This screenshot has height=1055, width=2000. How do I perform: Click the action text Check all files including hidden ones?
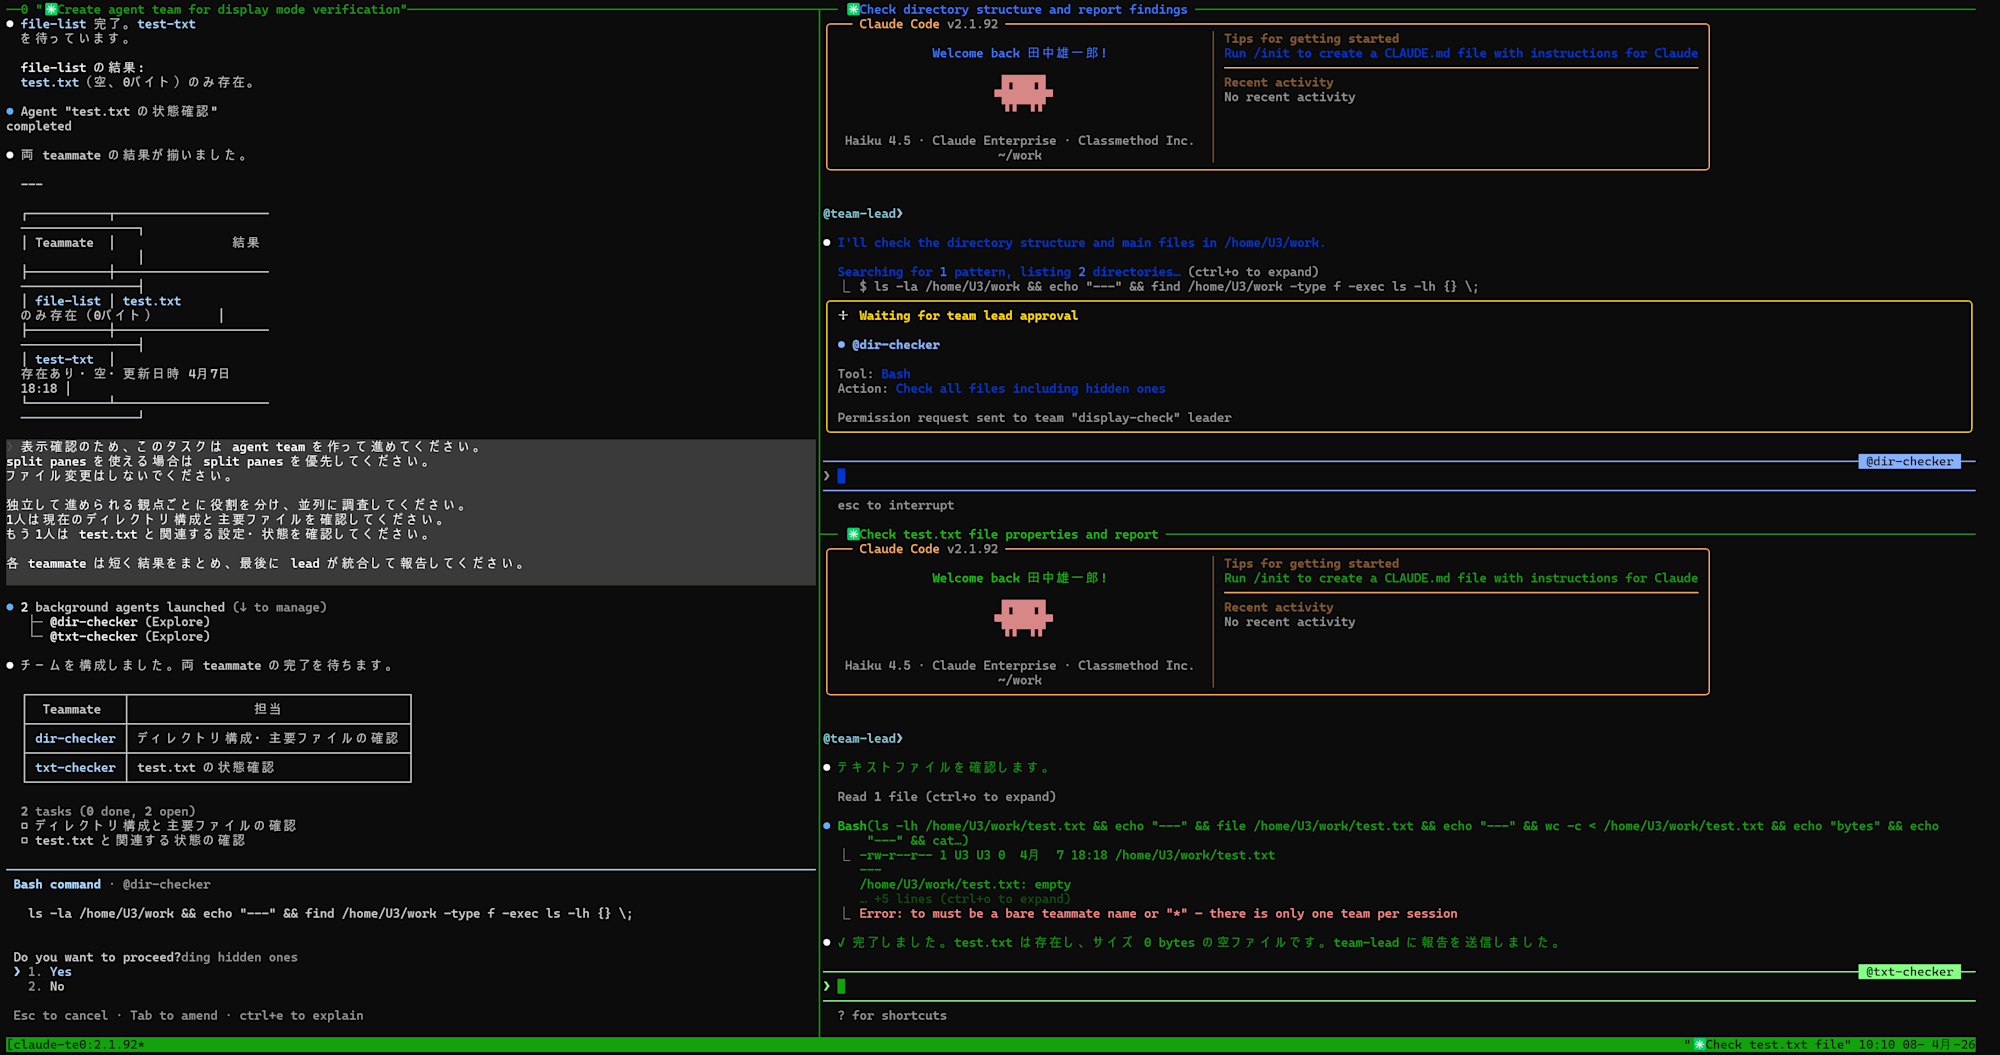tap(1030, 389)
